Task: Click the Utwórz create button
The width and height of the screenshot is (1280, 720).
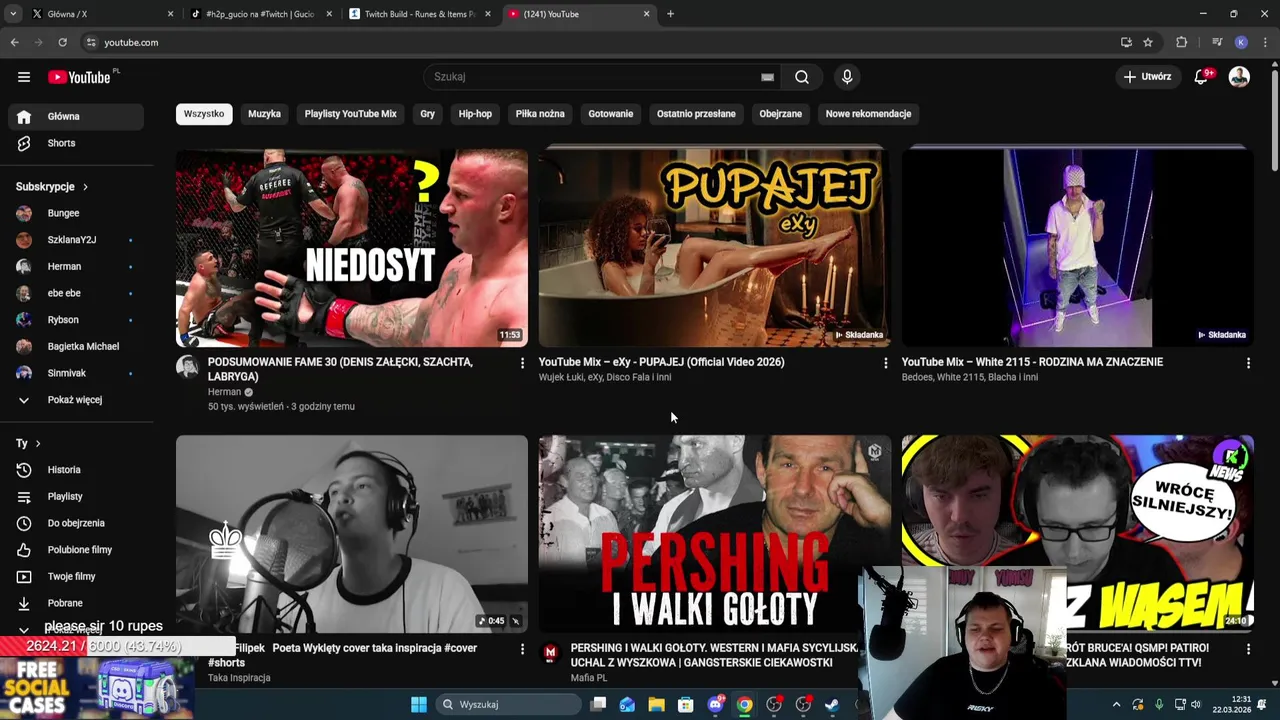Action: [1146, 77]
